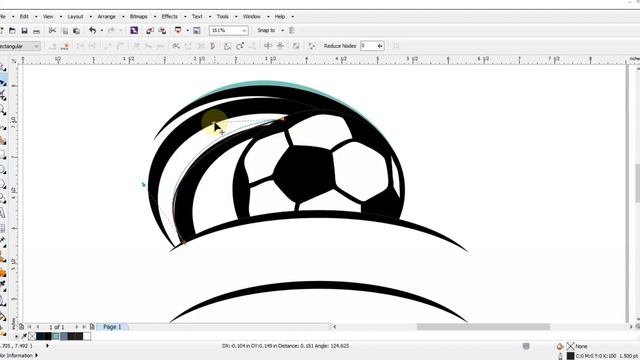Select the white swatch in document palette

tap(87, 336)
